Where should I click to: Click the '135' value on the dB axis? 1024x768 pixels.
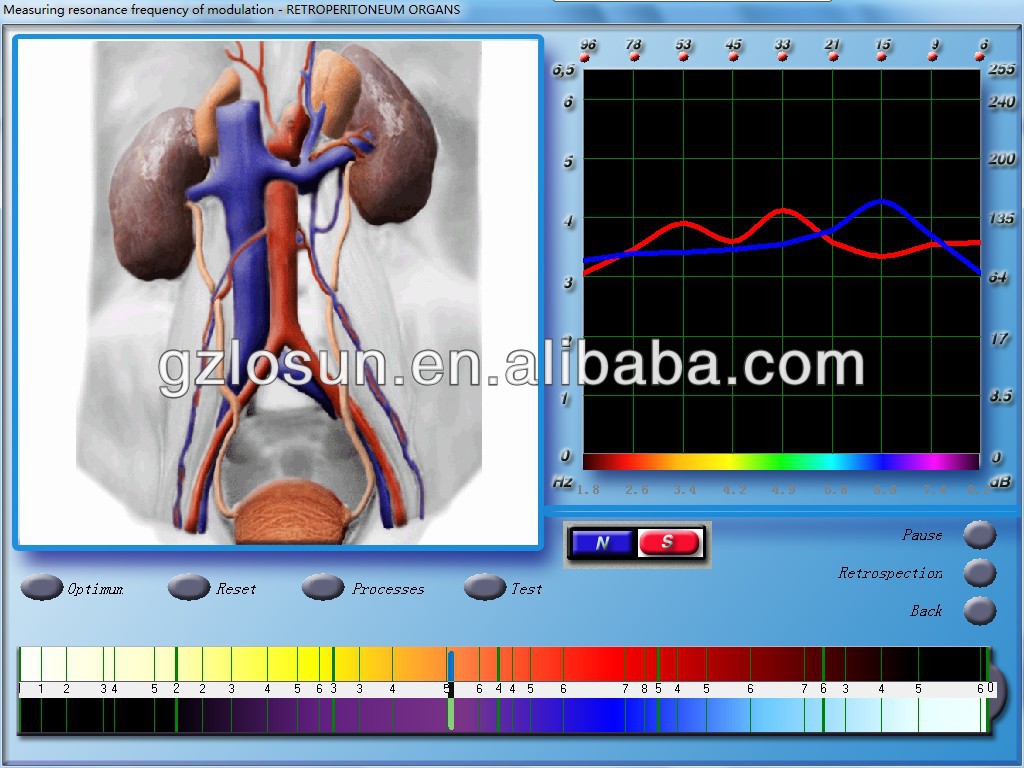click(x=1001, y=218)
